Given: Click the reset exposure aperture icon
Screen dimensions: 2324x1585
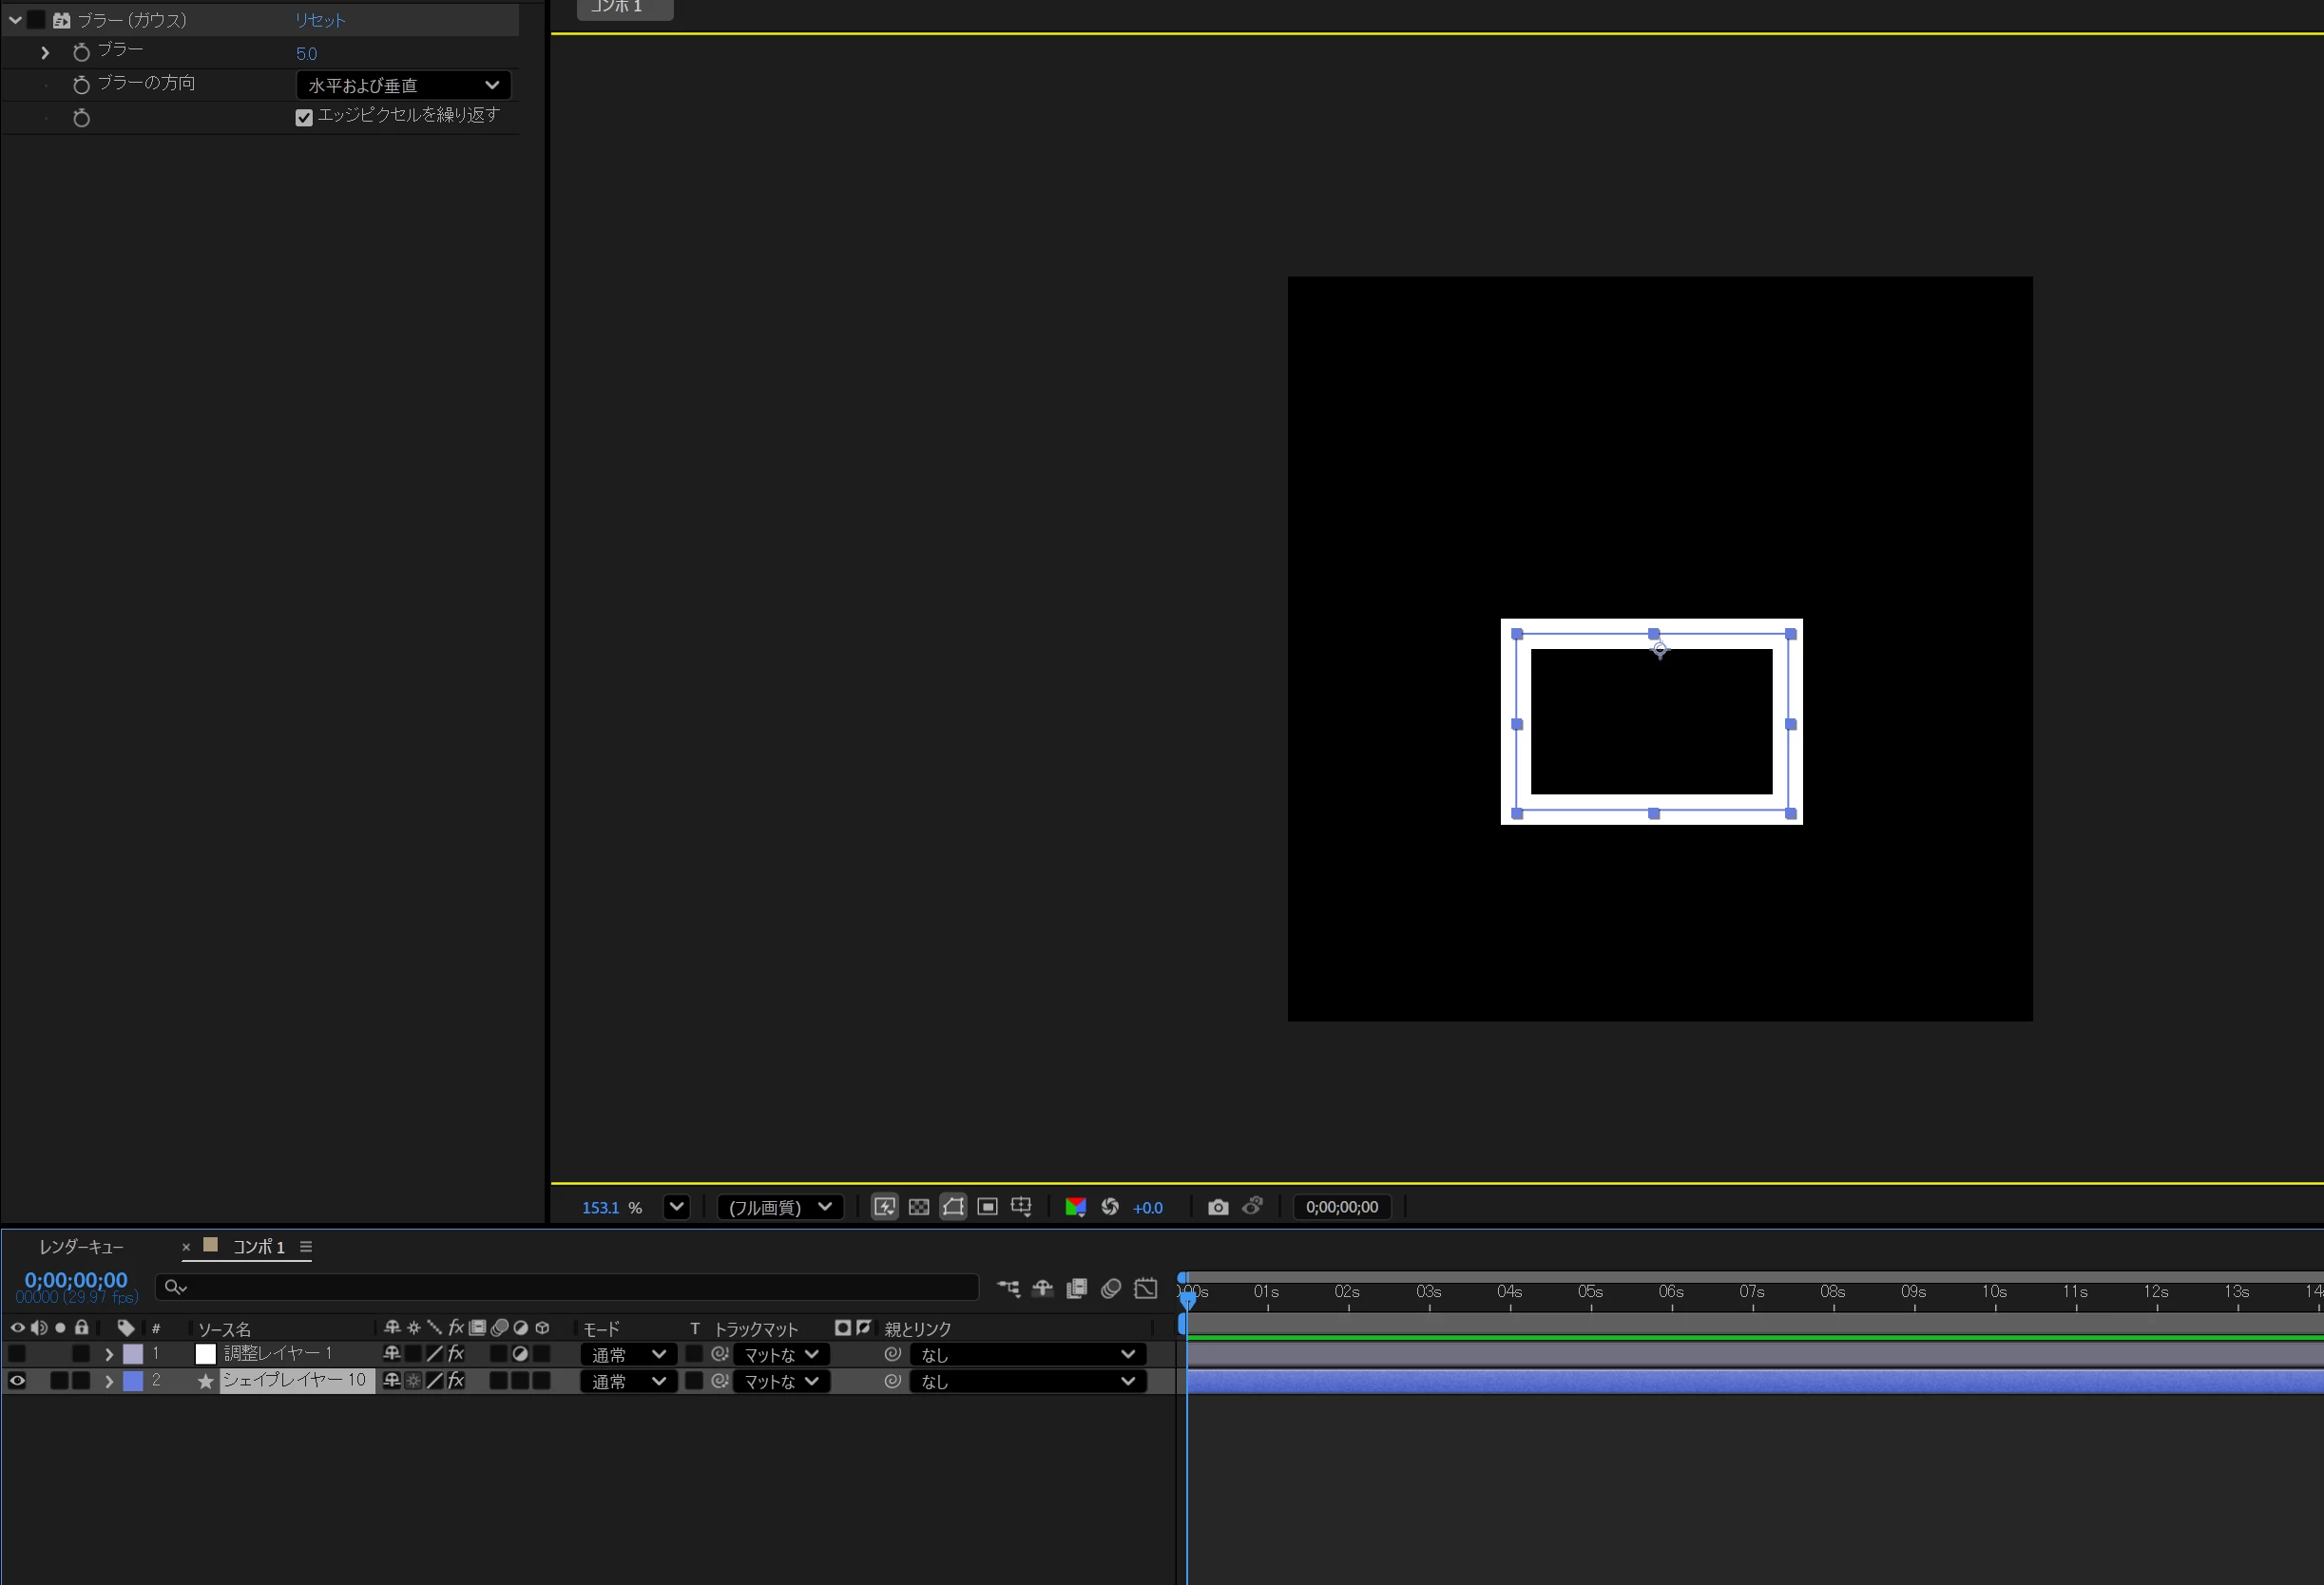Looking at the screenshot, I should tap(1109, 1207).
